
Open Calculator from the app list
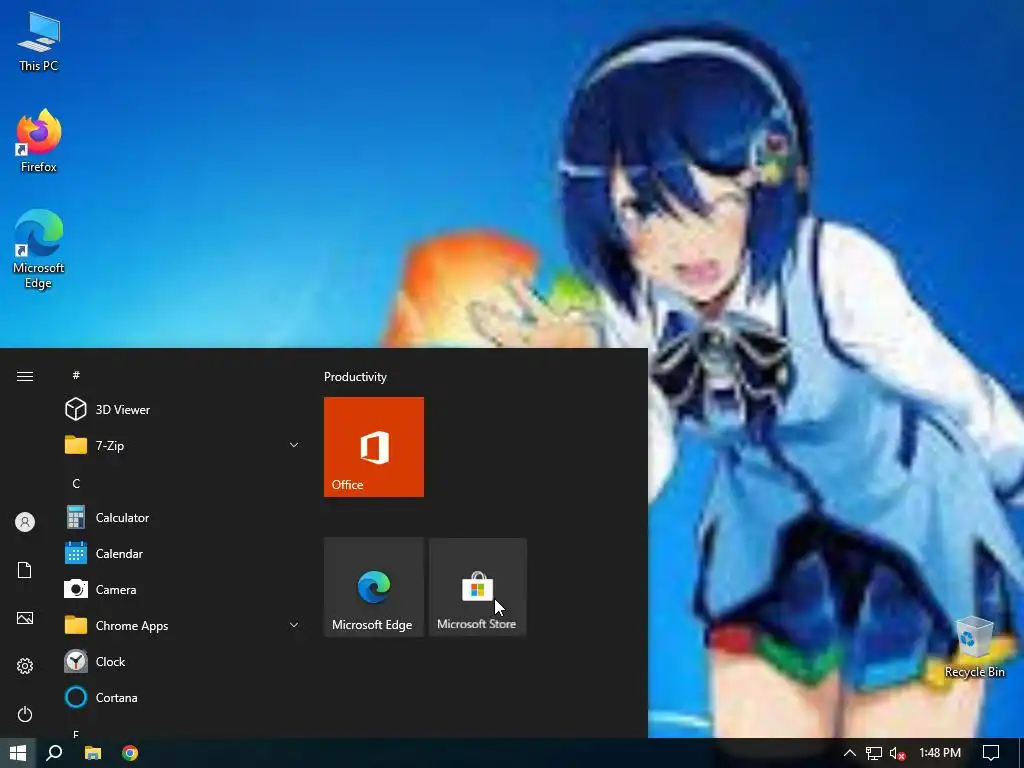pos(183,518)
